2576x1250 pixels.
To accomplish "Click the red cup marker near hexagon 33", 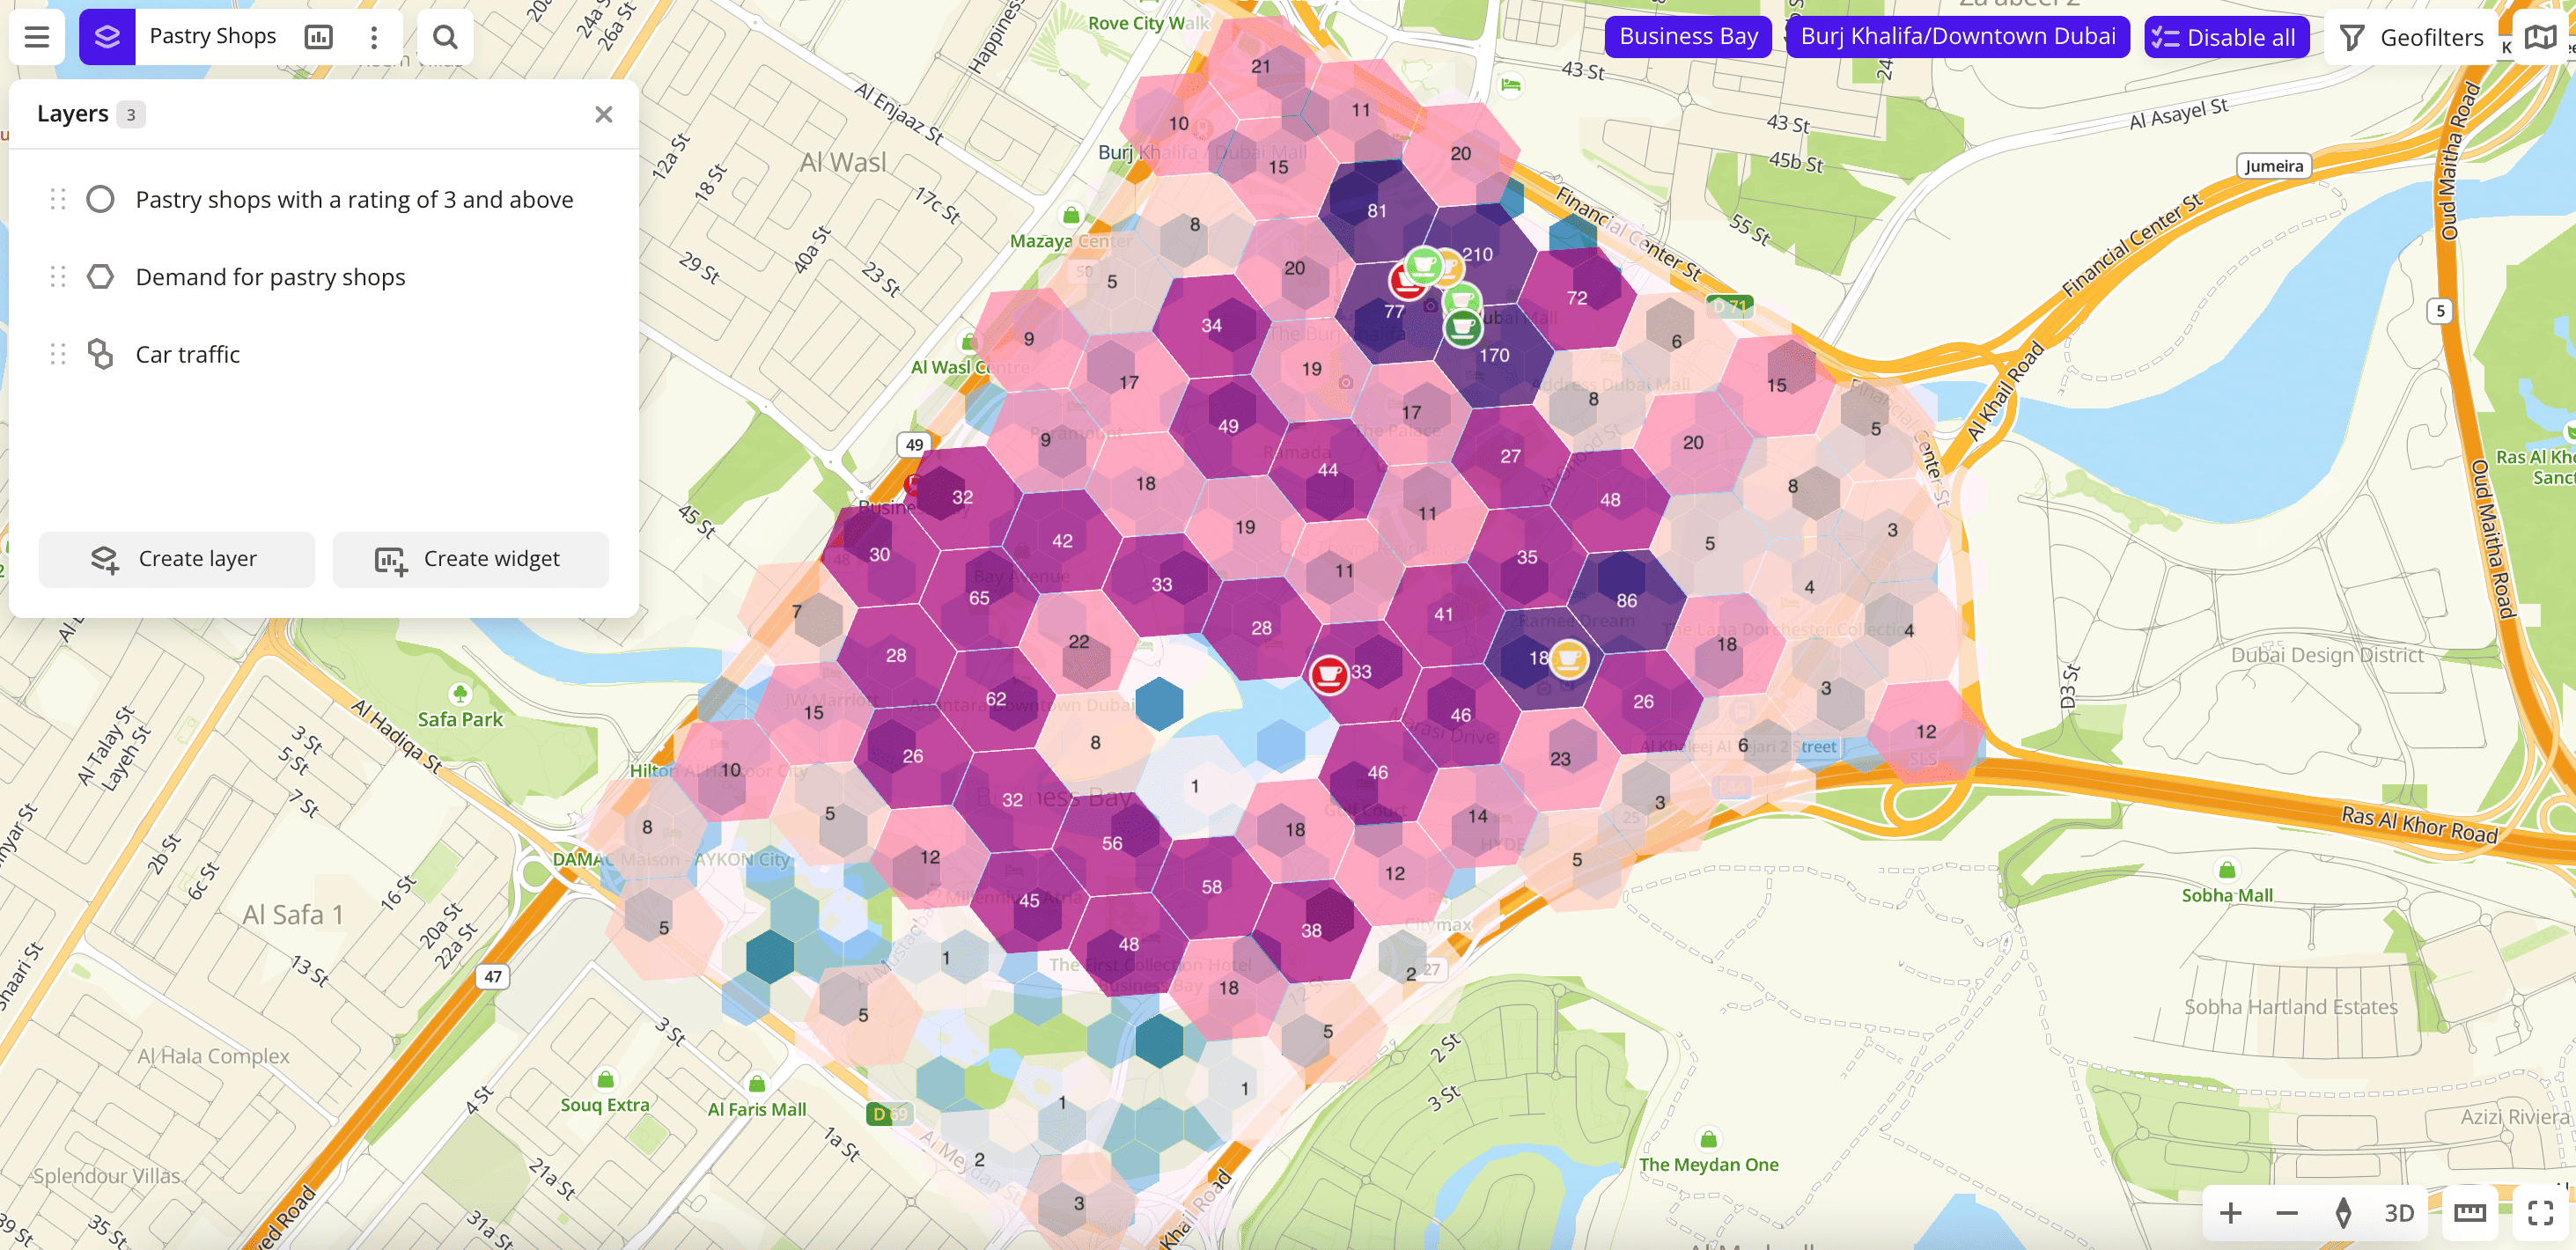I will [1329, 675].
